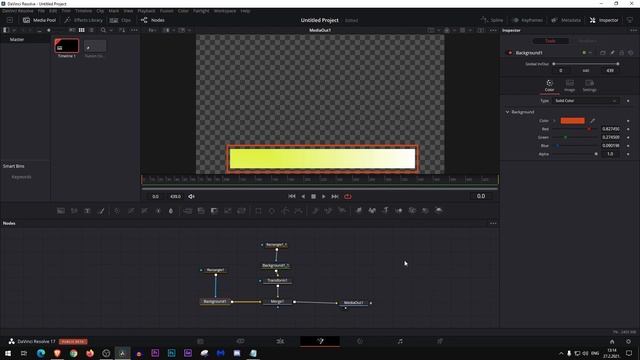Collapse the Background section in Inspector

pos(507,112)
